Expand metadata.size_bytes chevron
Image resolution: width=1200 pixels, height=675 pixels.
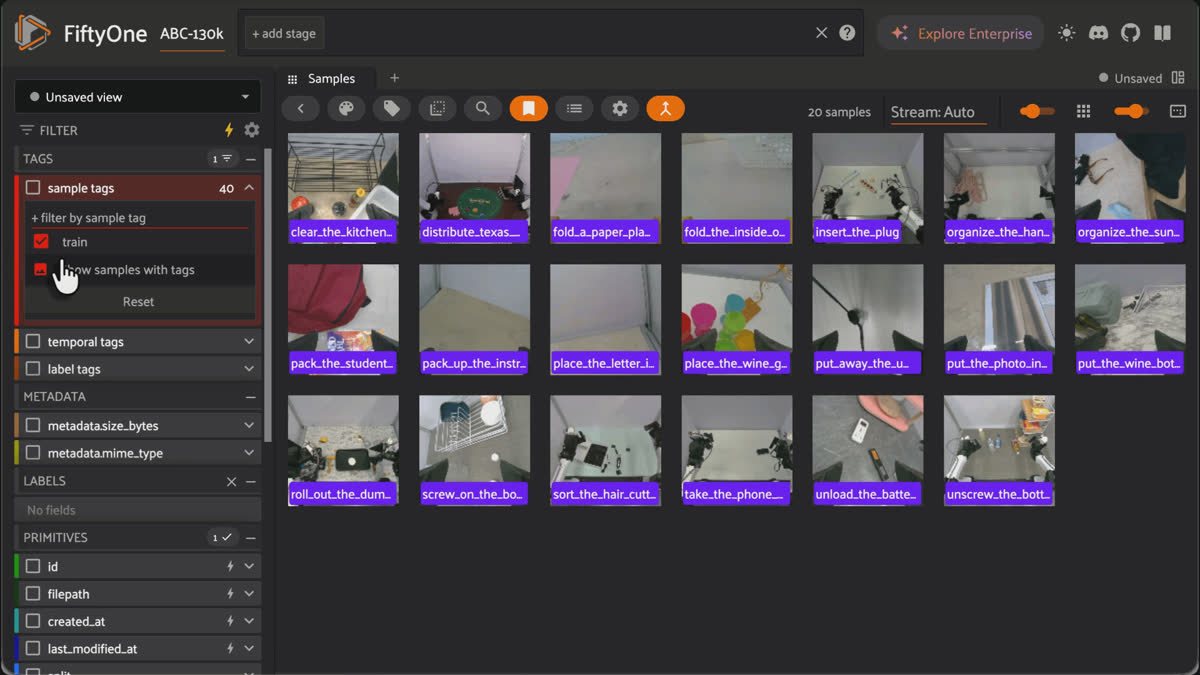click(249, 426)
